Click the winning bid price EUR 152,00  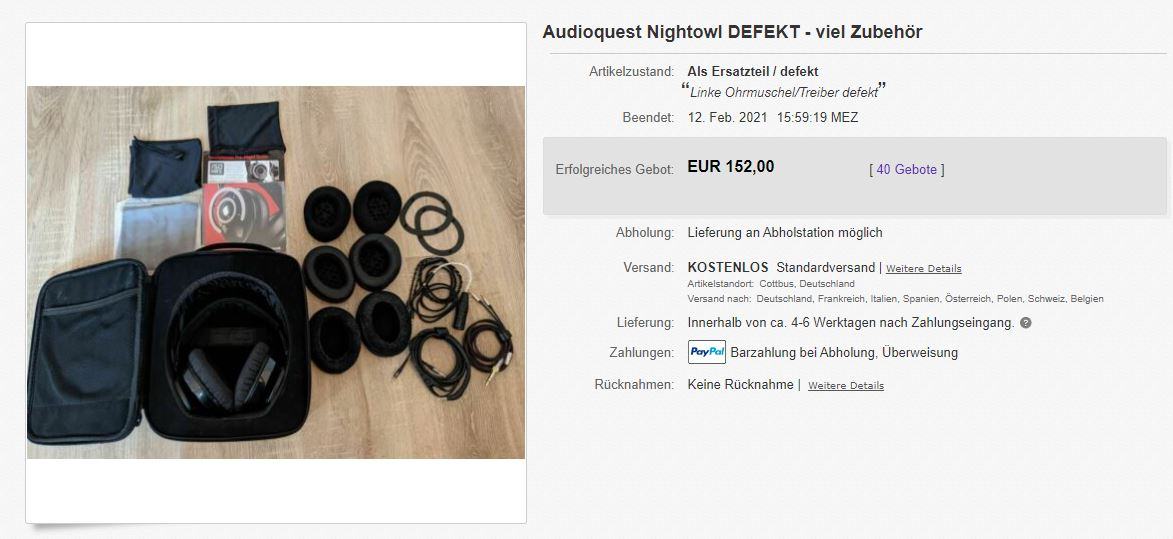click(x=731, y=167)
